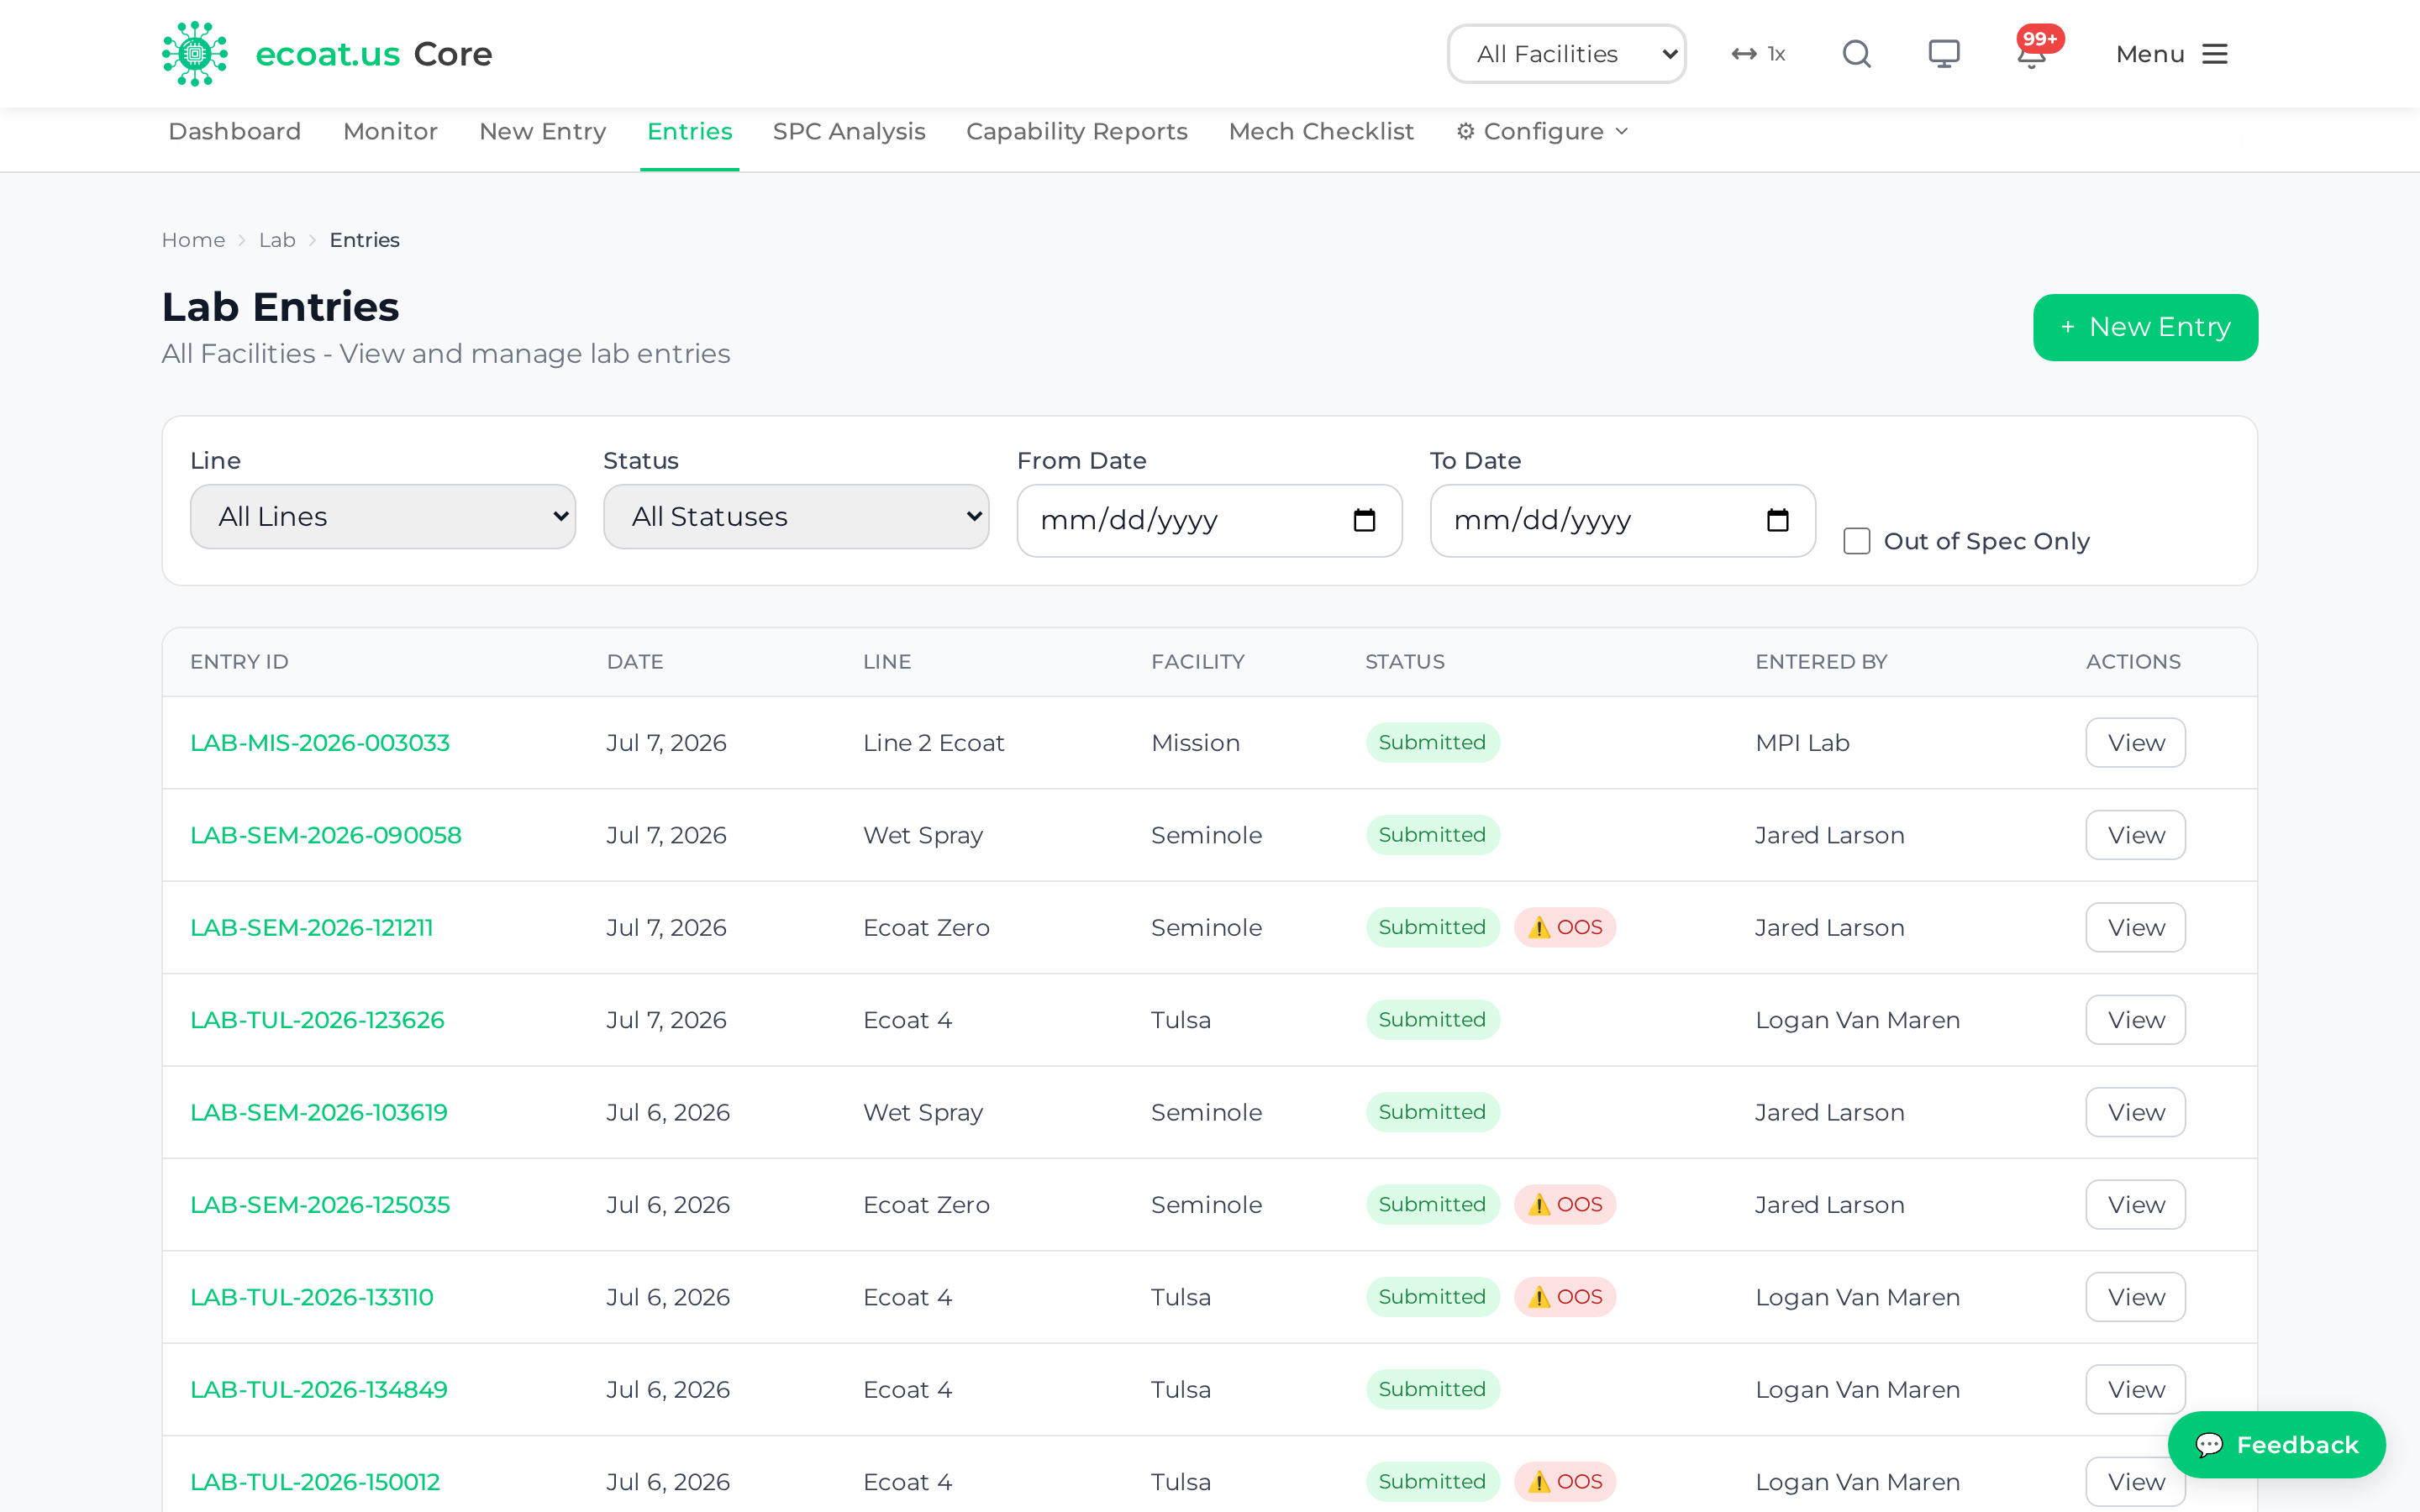Open the LAB-TUL-2026-134849 entry link

pyautogui.click(x=319, y=1389)
